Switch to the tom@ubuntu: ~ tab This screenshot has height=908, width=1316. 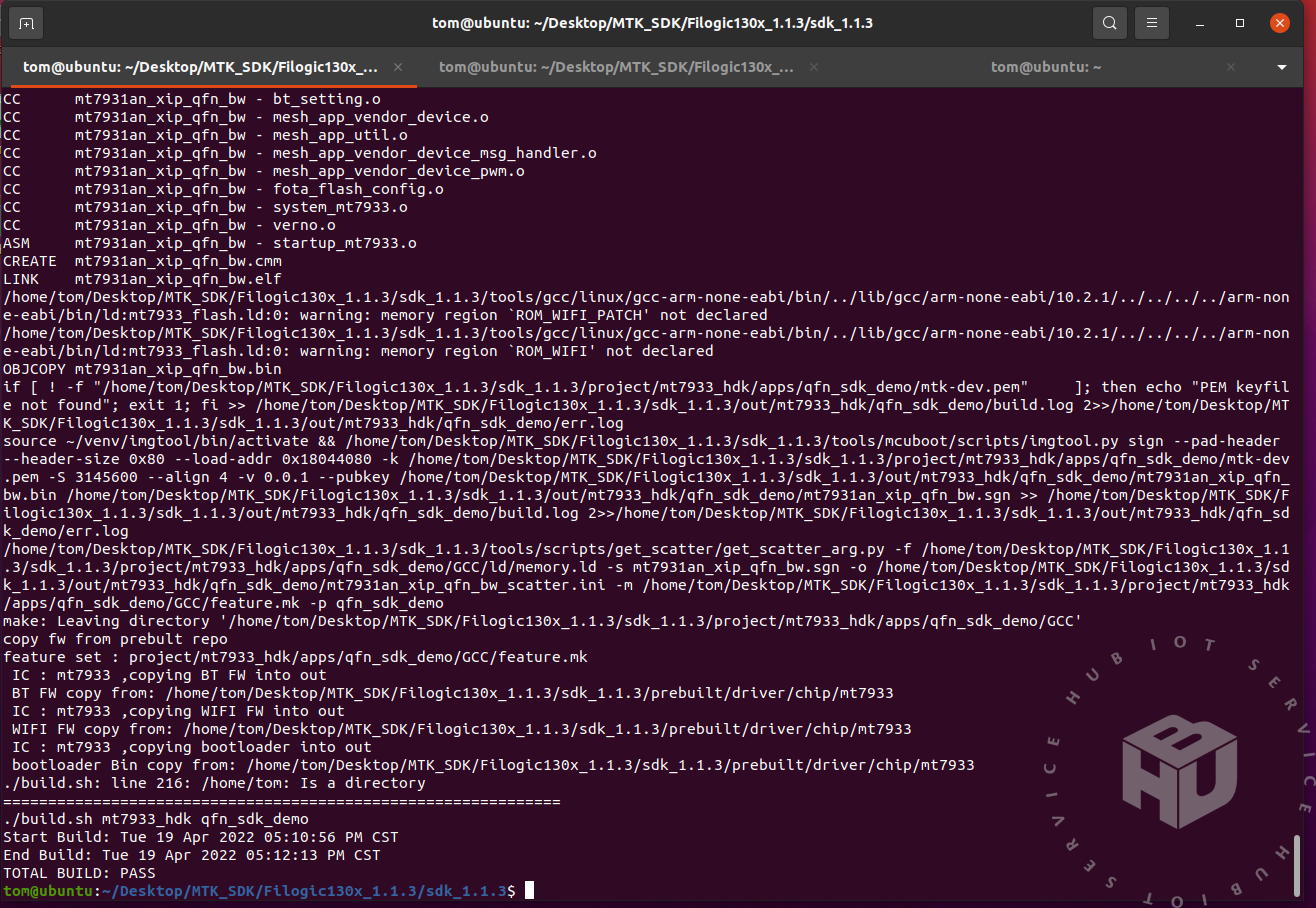coord(1046,67)
